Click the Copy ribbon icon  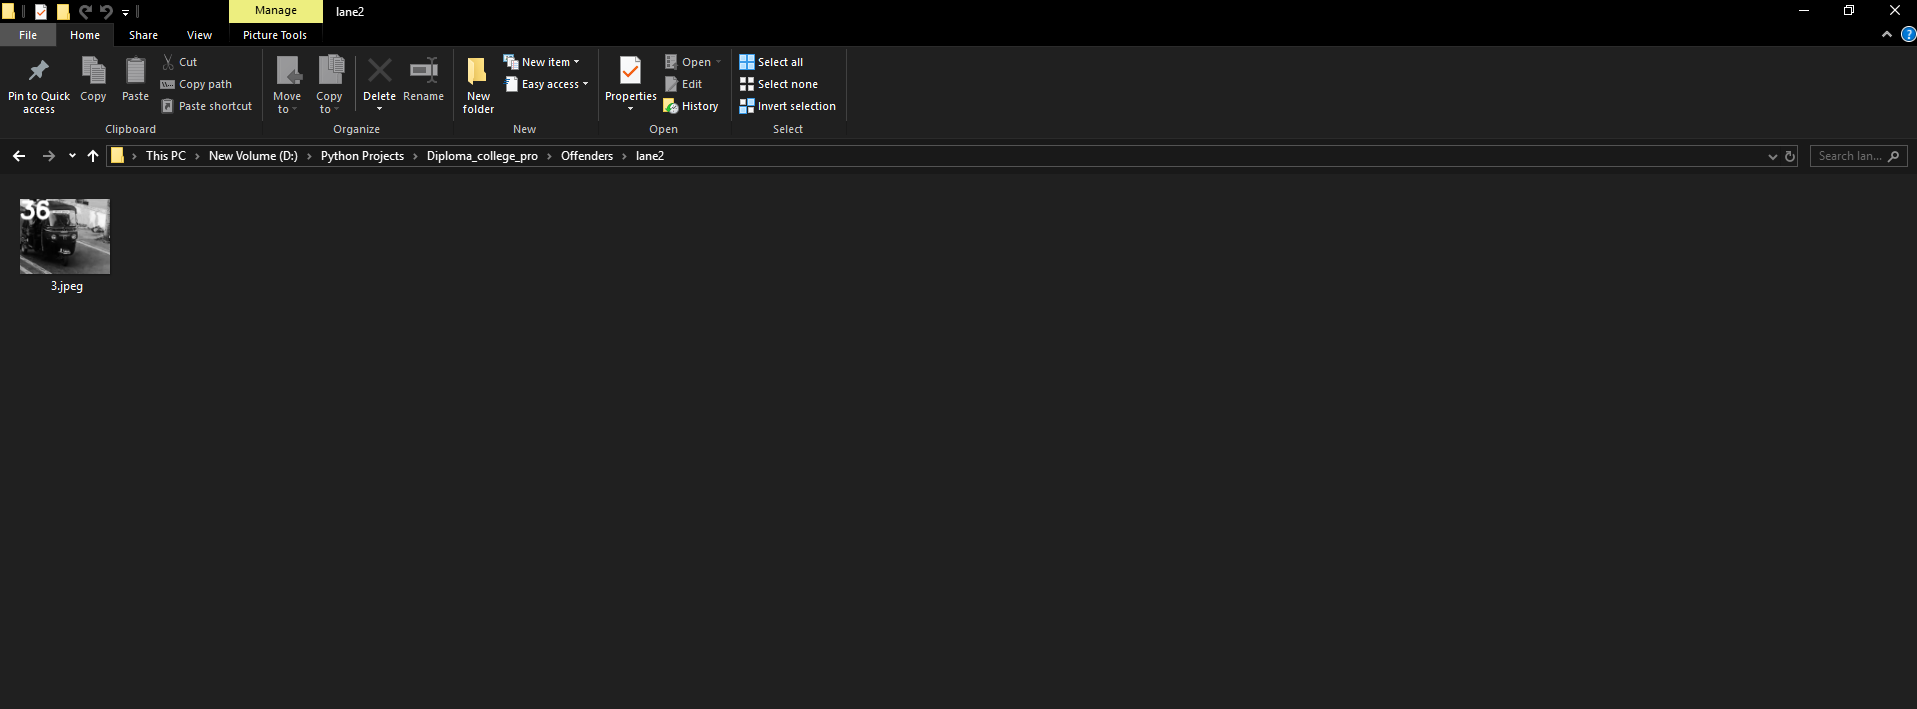coord(93,71)
